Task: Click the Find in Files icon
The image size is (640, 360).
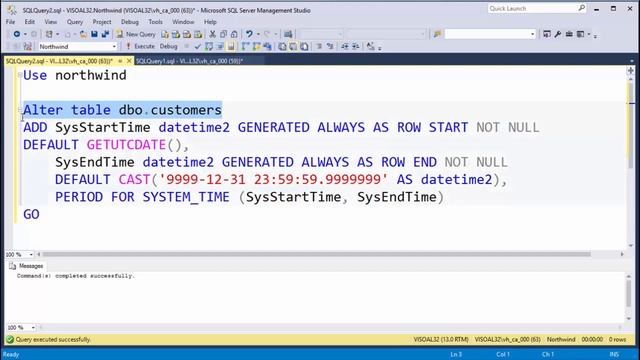Action: click(x=437, y=34)
